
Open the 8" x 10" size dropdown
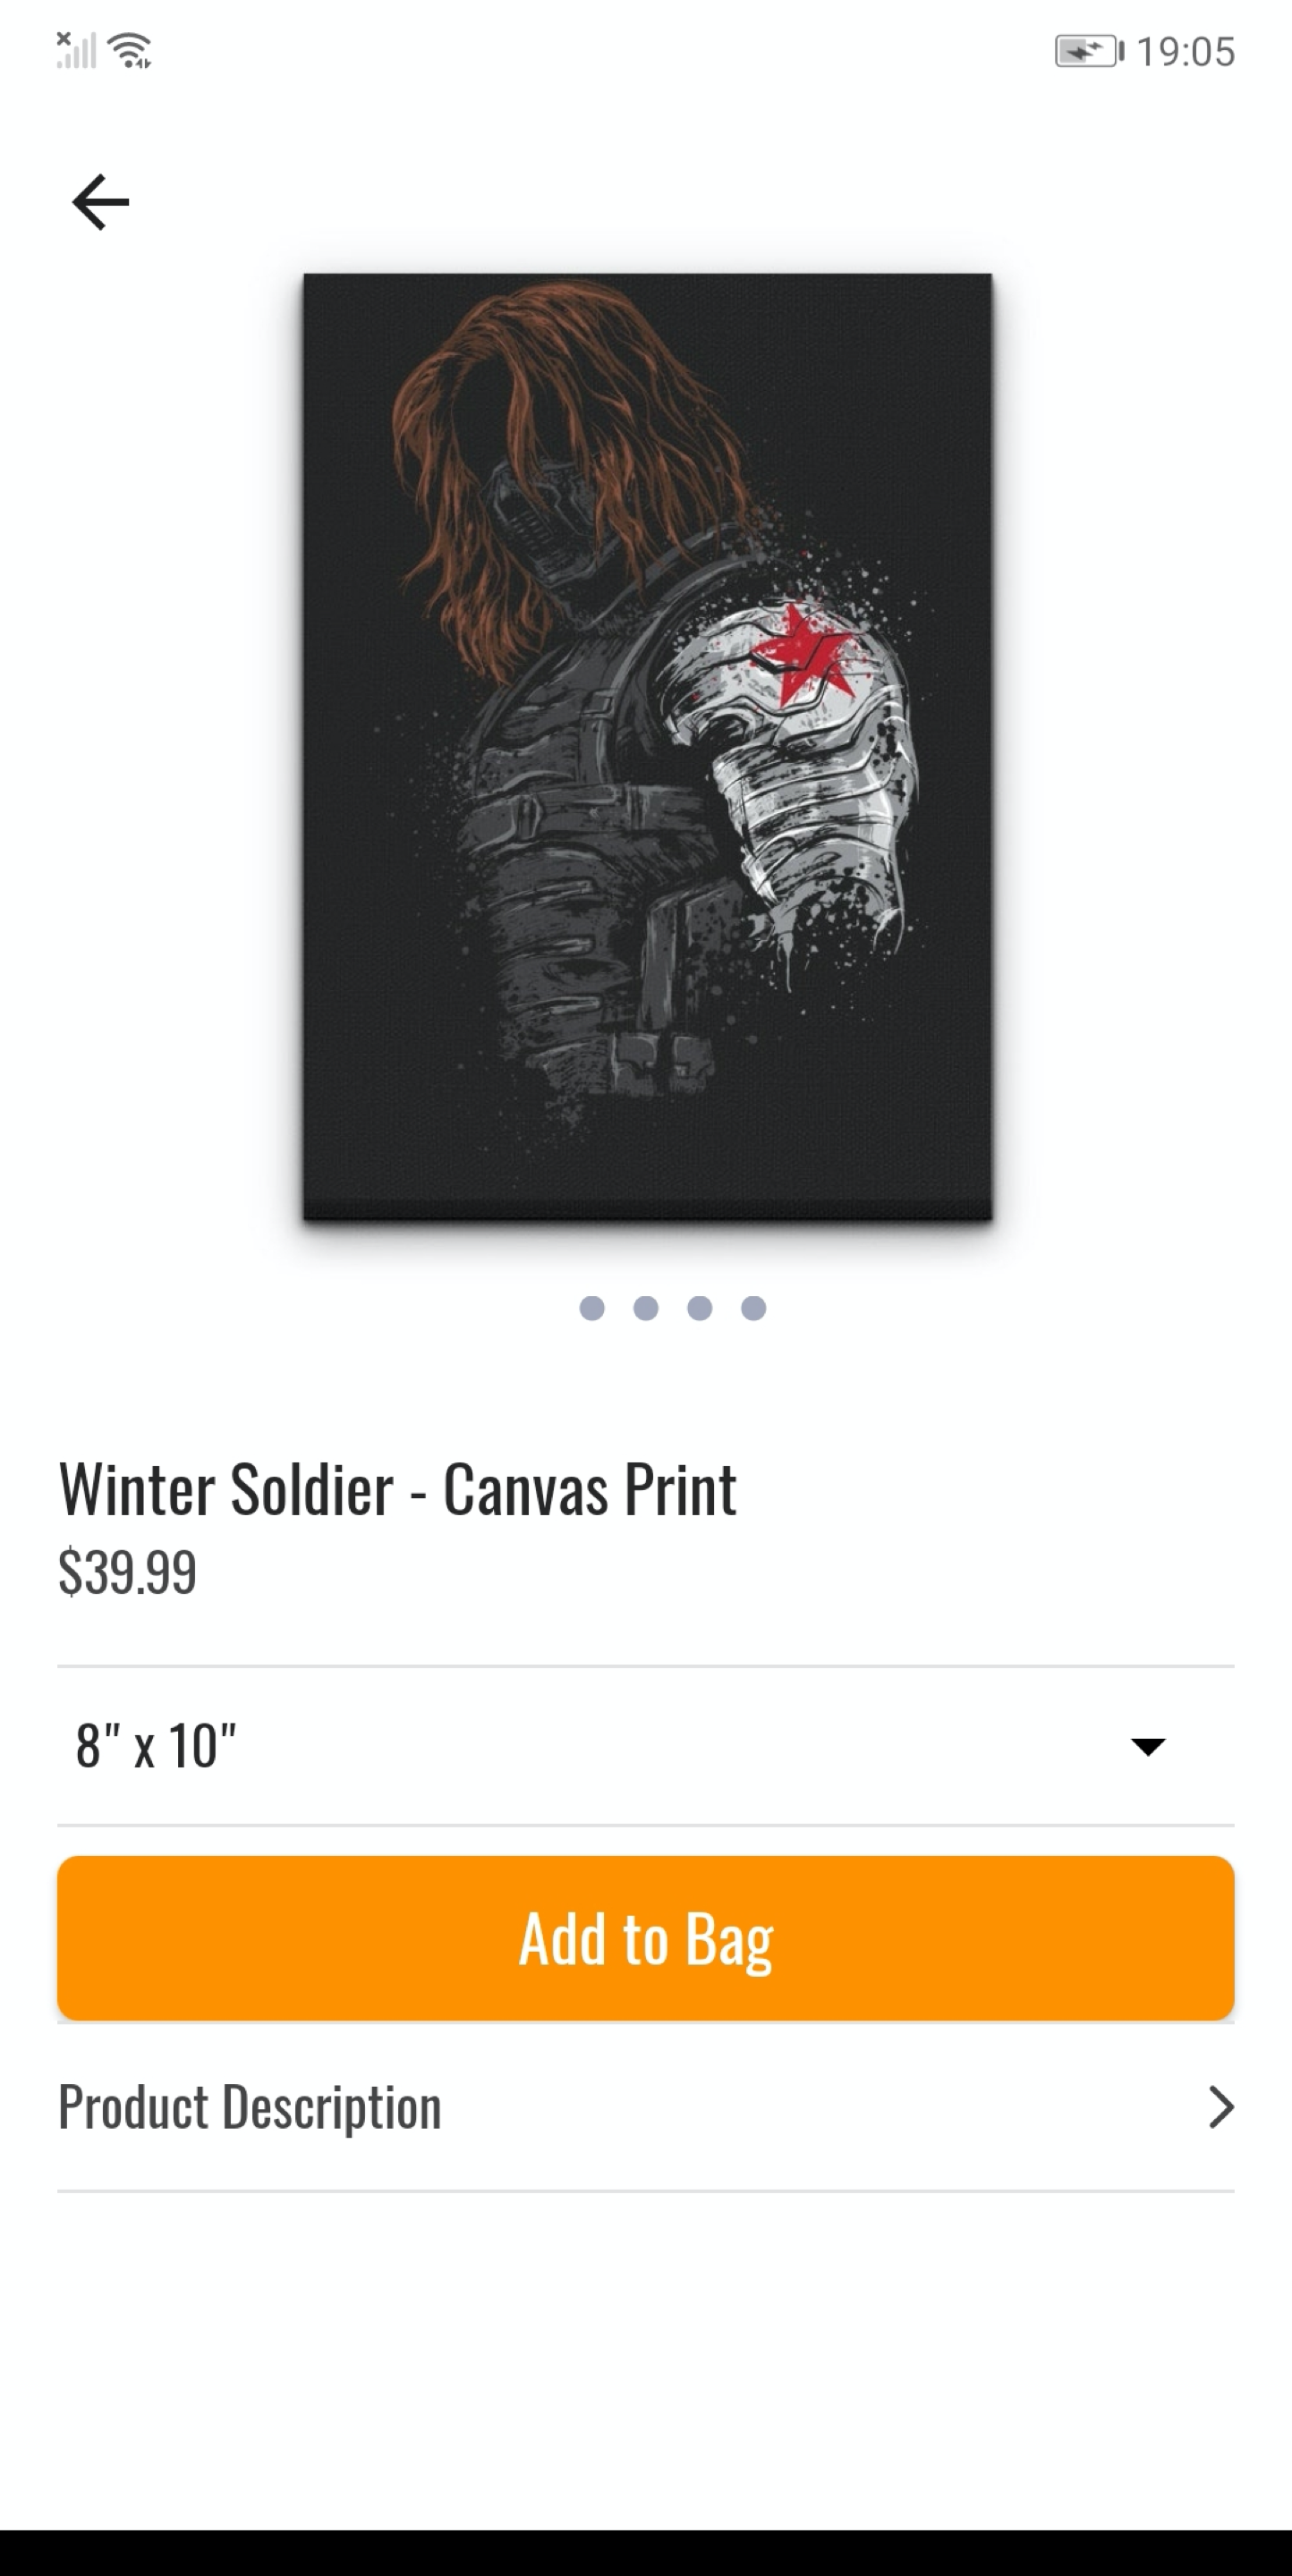[646, 1746]
